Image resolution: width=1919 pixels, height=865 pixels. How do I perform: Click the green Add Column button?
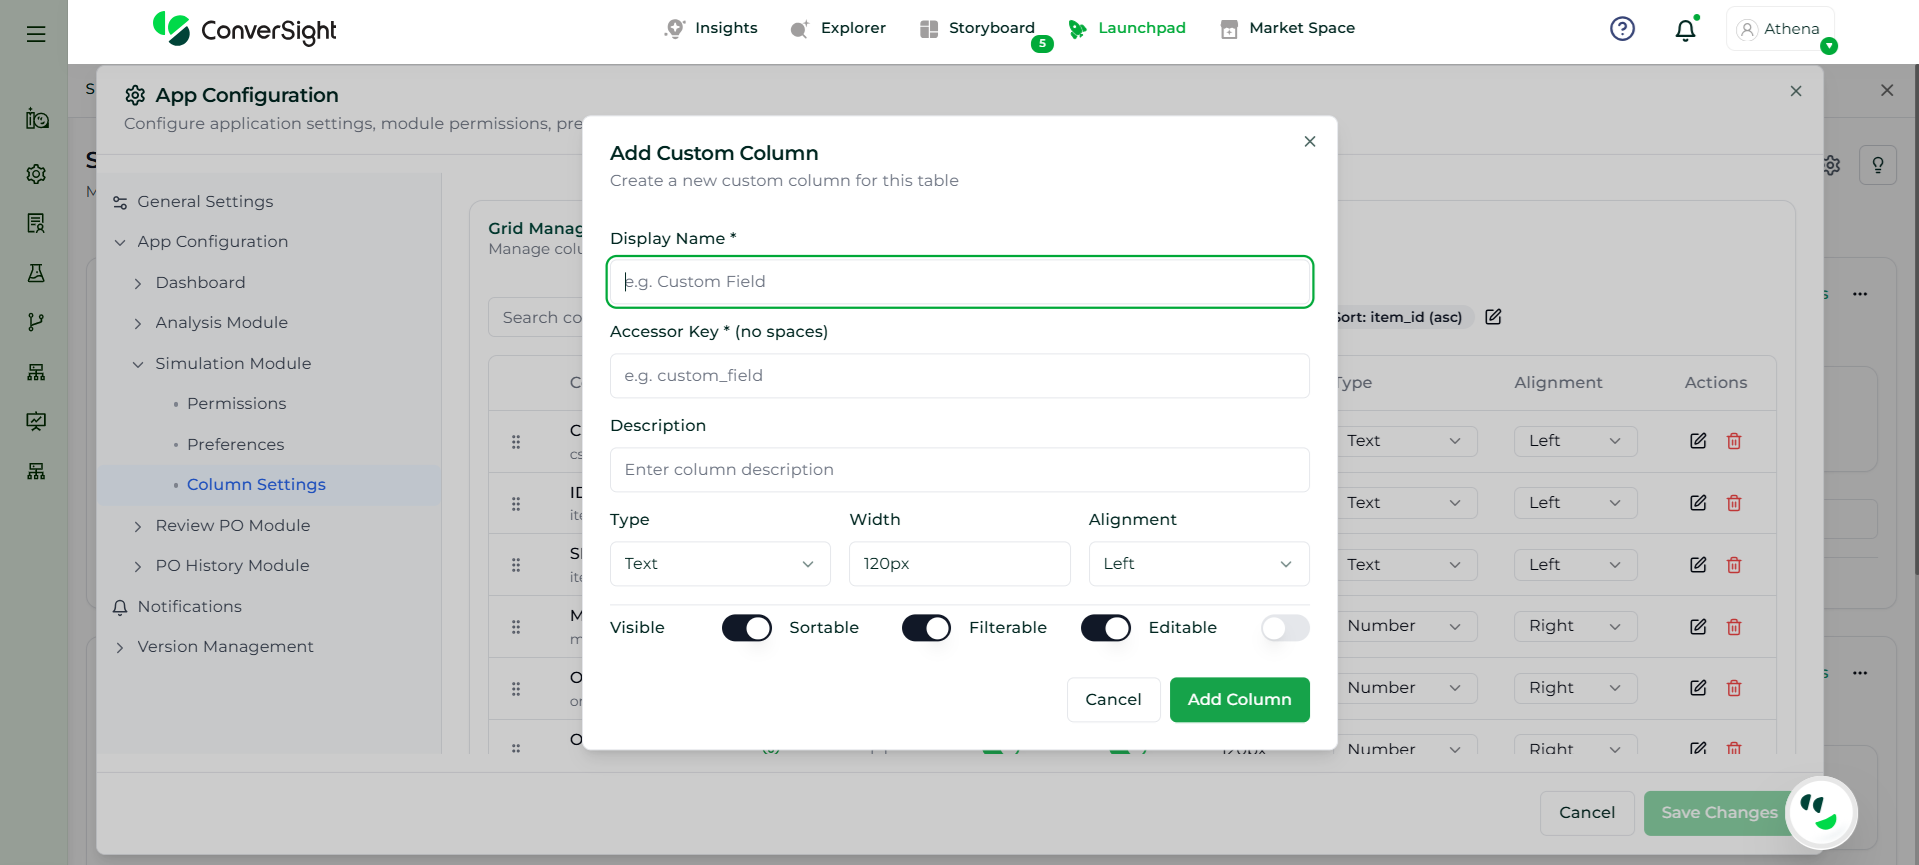pos(1239,700)
